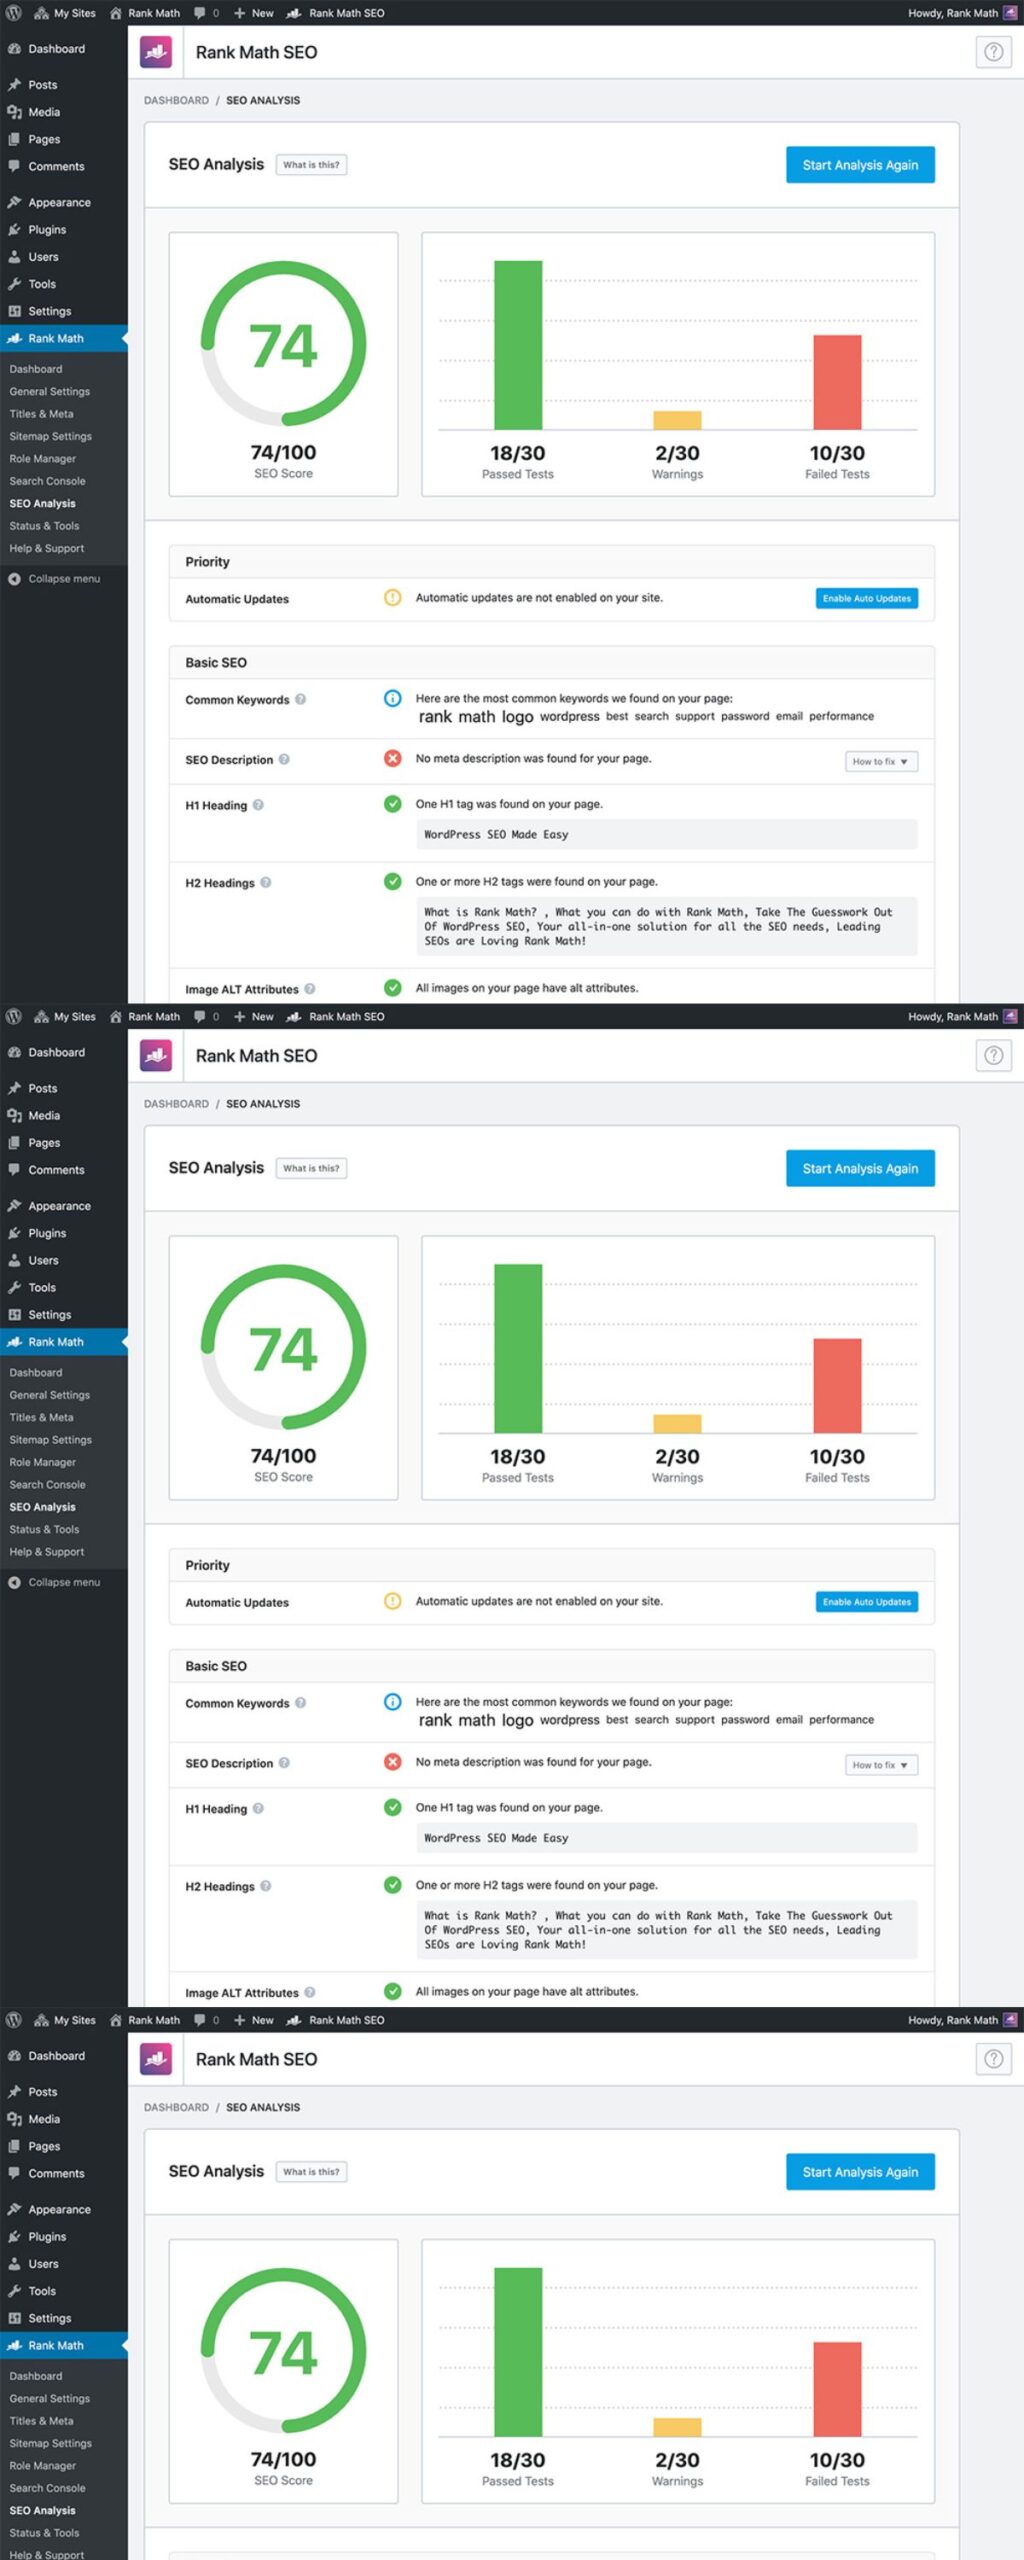Click Enable Auto Updates button in topmost copy
Image resolution: width=1024 pixels, height=2560 pixels.
point(867,599)
